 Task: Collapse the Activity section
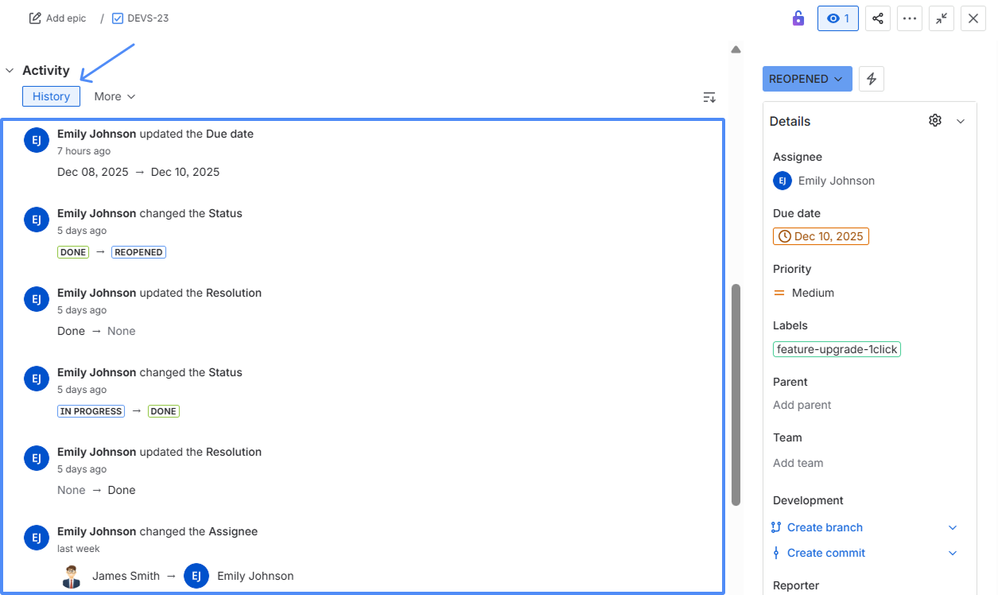(9, 70)
